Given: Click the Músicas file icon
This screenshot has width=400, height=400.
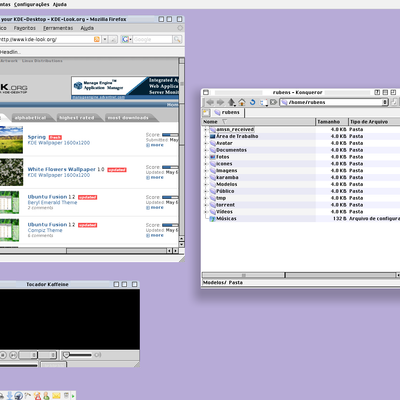Looking at the screenshot, I should 212,219.
